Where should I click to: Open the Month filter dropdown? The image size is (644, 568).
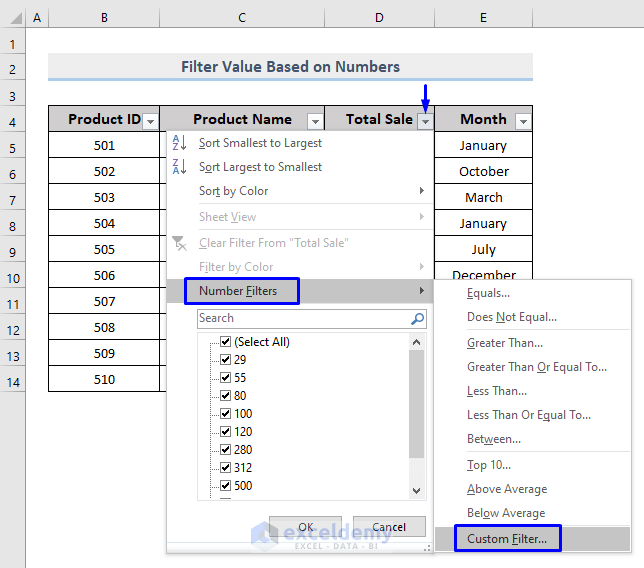tap(523, 122)
